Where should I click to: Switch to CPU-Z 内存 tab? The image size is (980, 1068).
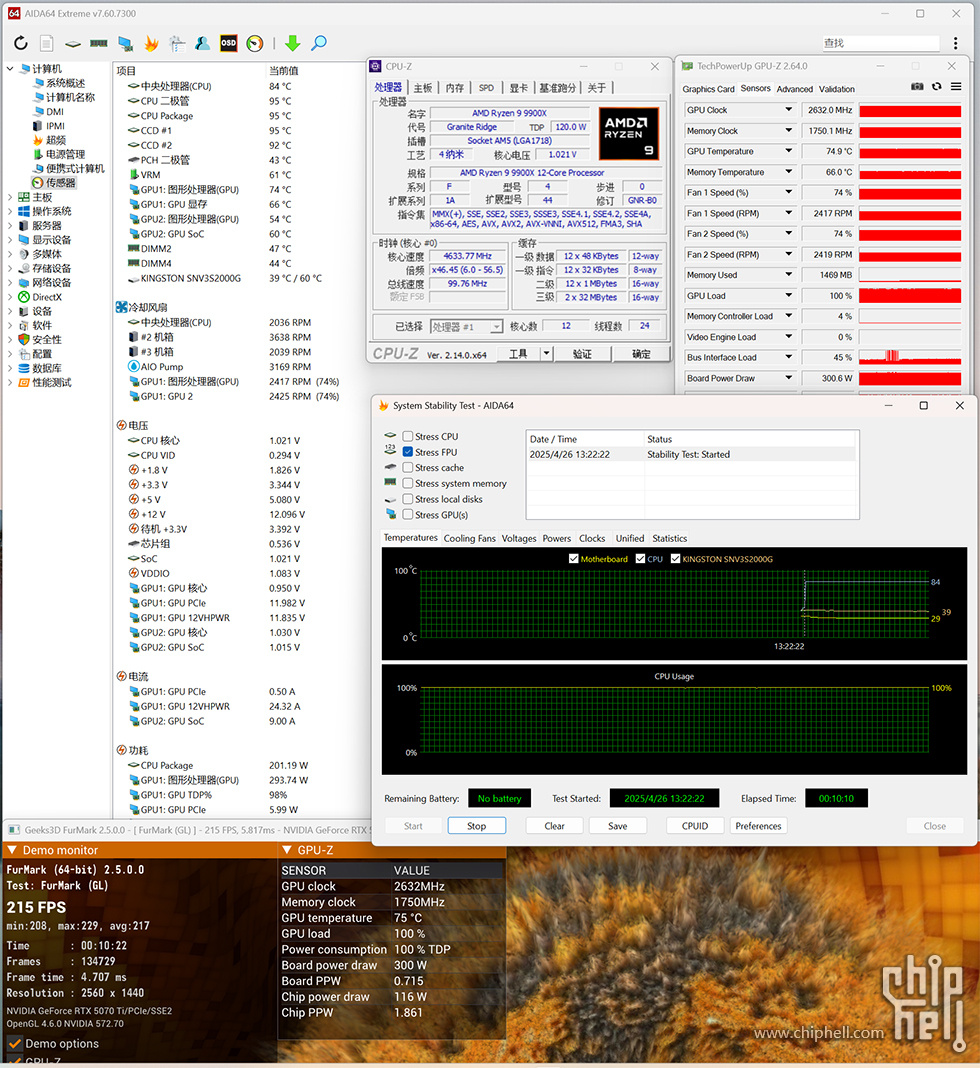pos(454,88)
